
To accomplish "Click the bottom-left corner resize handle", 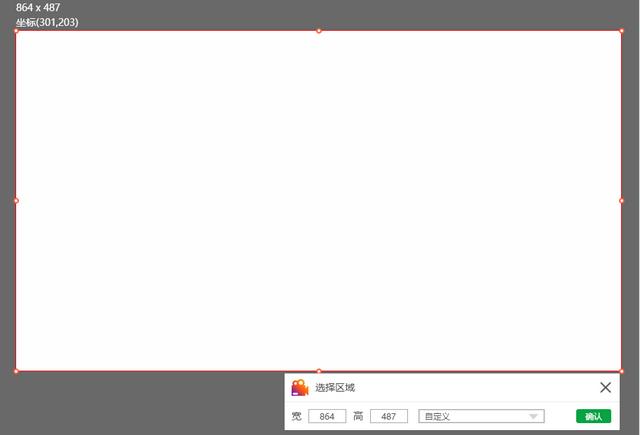I will tap(16, 371).
